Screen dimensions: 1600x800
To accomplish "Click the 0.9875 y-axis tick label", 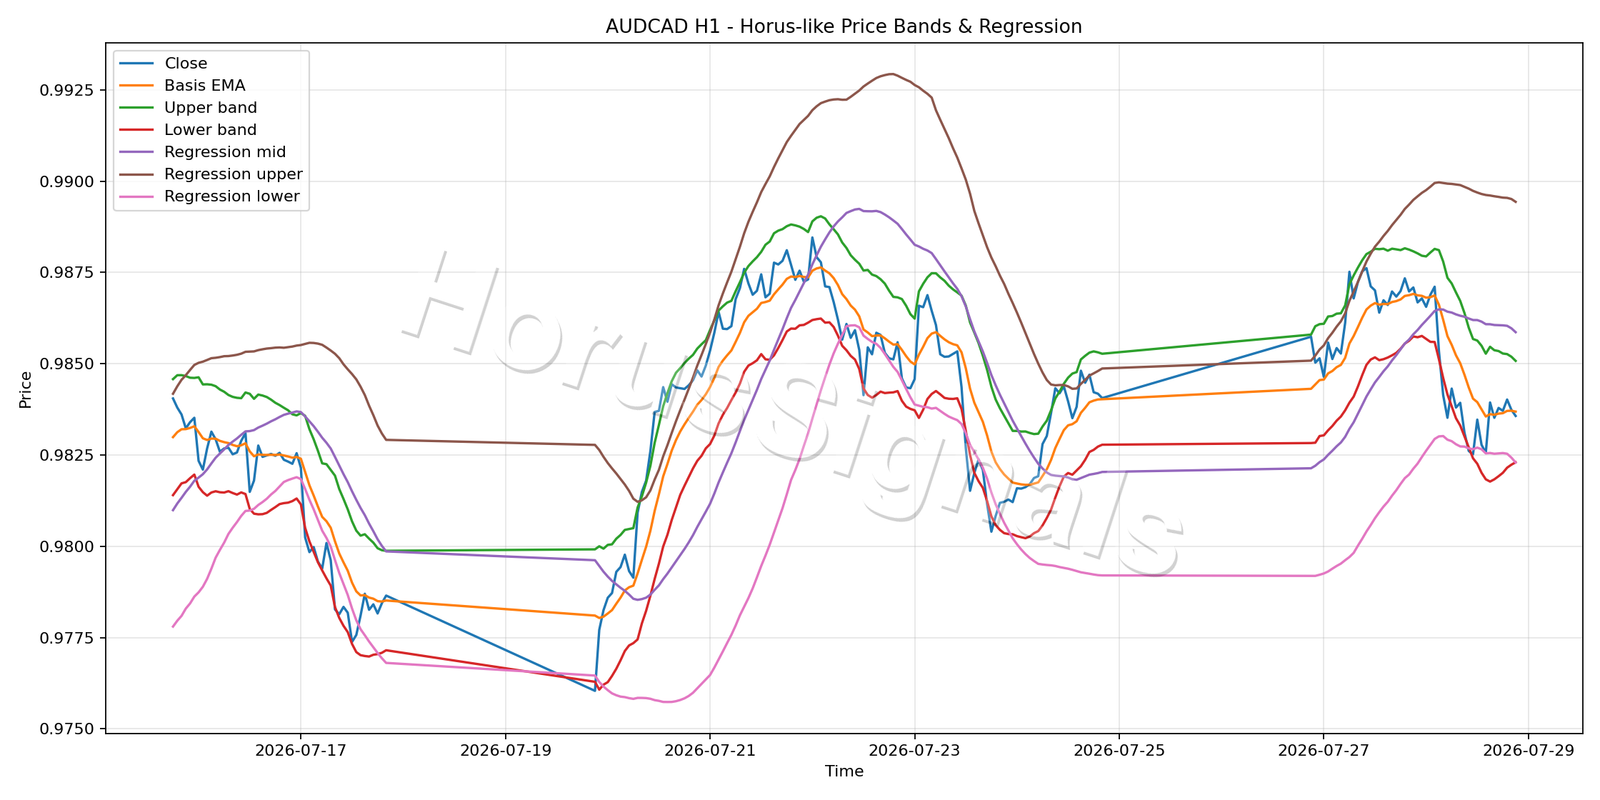I will [x=67, y=273].
